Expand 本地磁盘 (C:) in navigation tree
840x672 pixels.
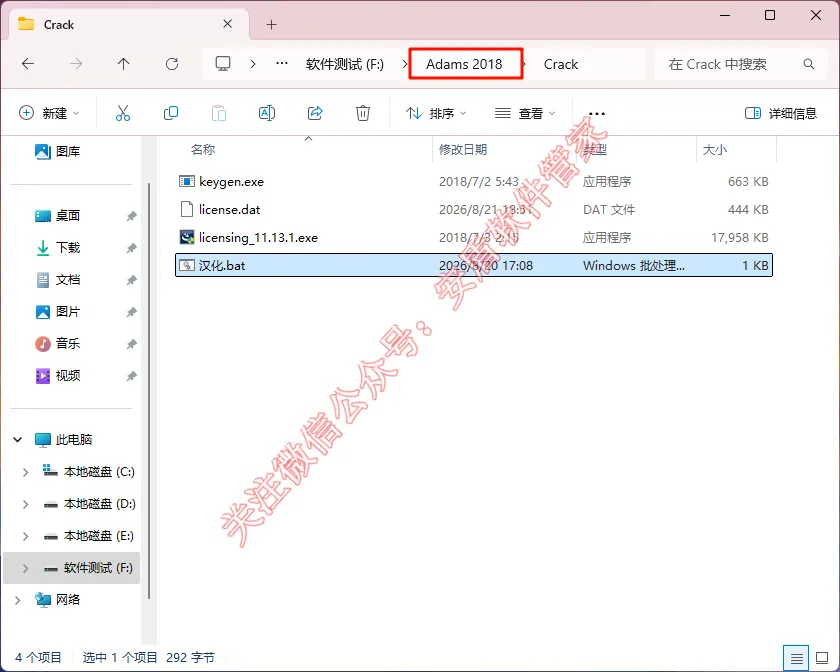[25, 472]
